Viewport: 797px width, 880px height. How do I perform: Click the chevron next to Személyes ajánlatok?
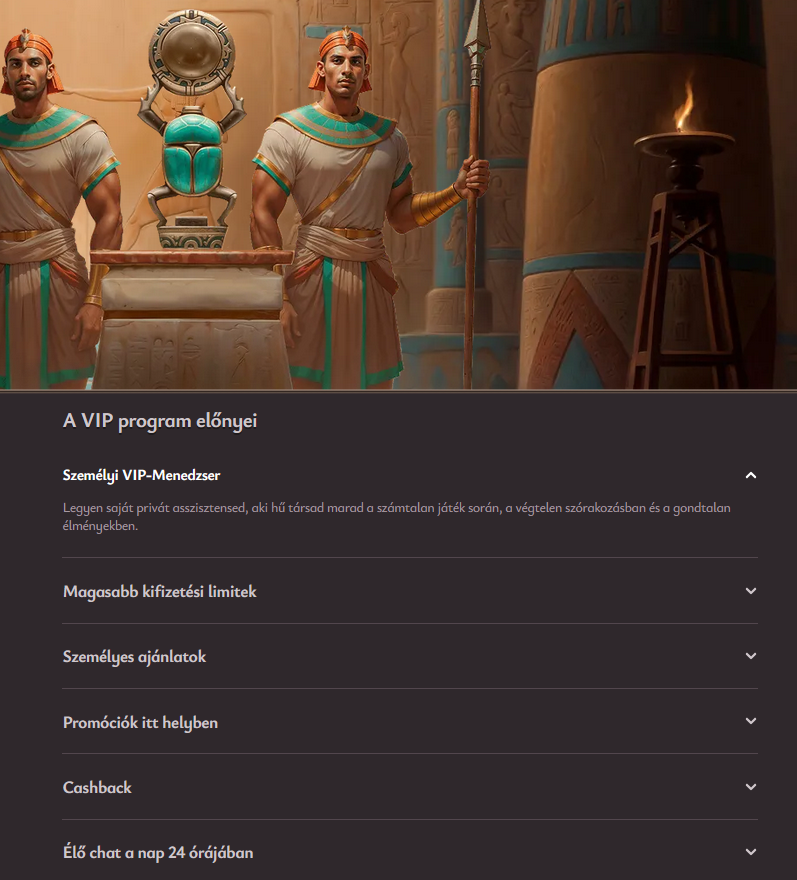point(750,656)
